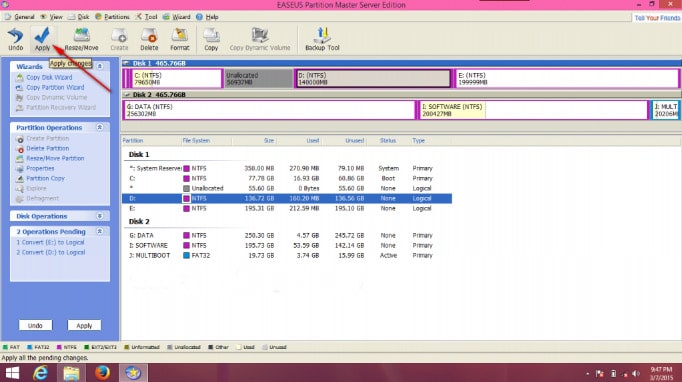Select J: MULTIBOOT block in disk map

665,110
